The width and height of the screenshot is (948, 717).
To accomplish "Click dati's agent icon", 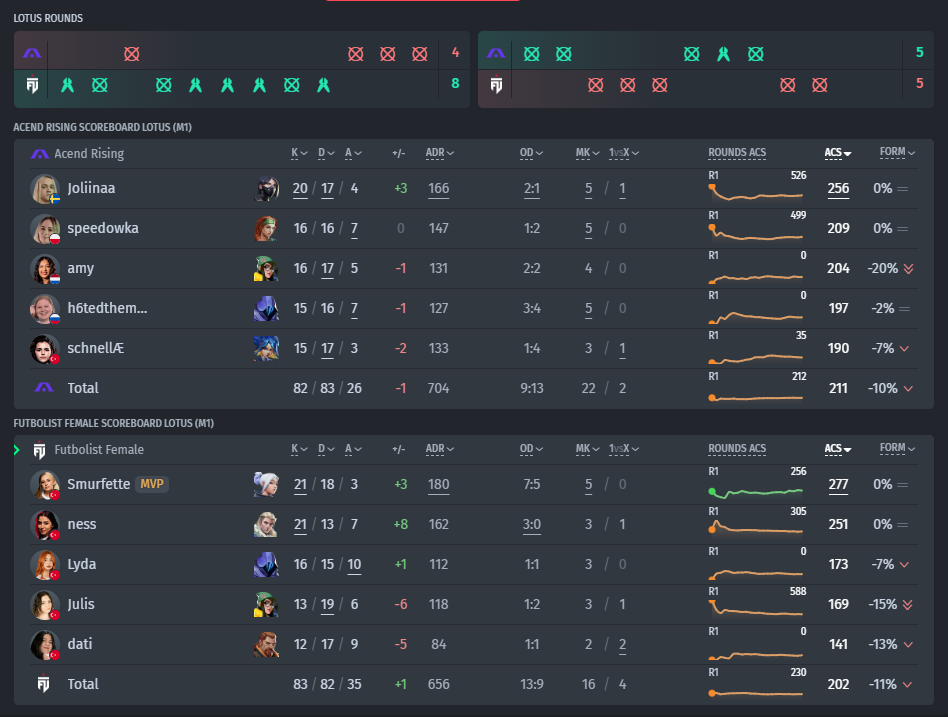I will (266, 644).
